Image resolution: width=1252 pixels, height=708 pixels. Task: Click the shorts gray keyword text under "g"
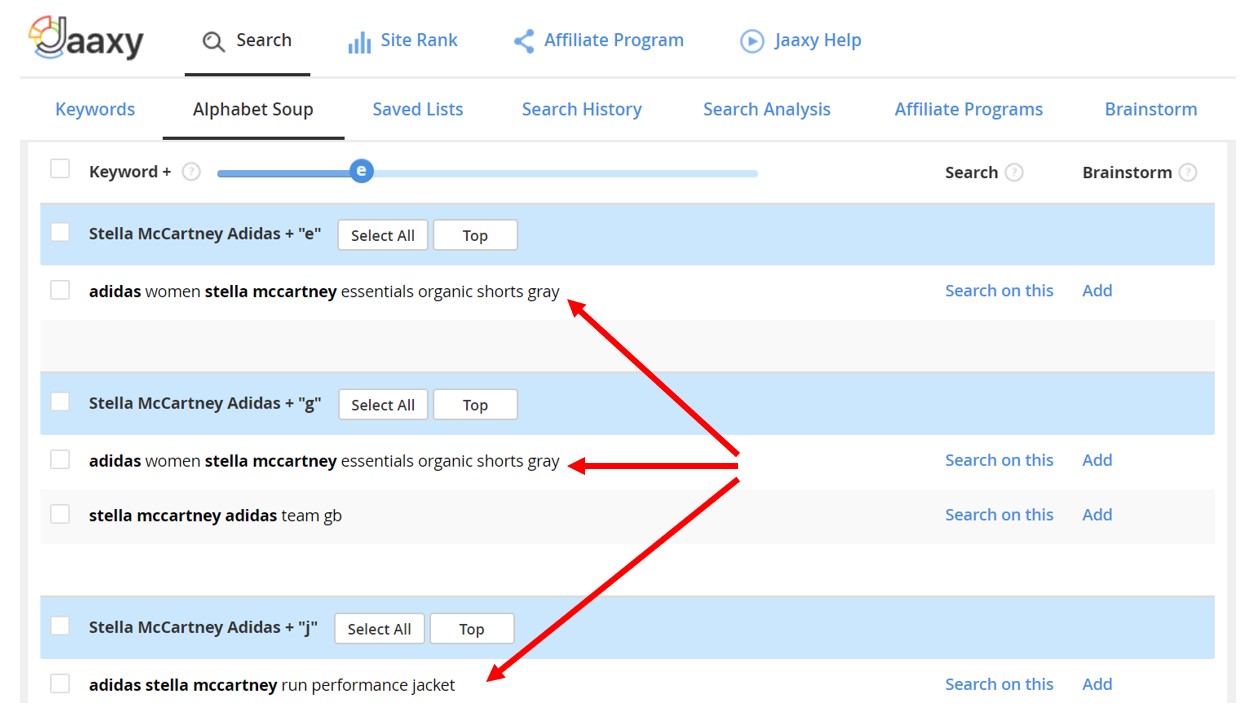(324, 461)
